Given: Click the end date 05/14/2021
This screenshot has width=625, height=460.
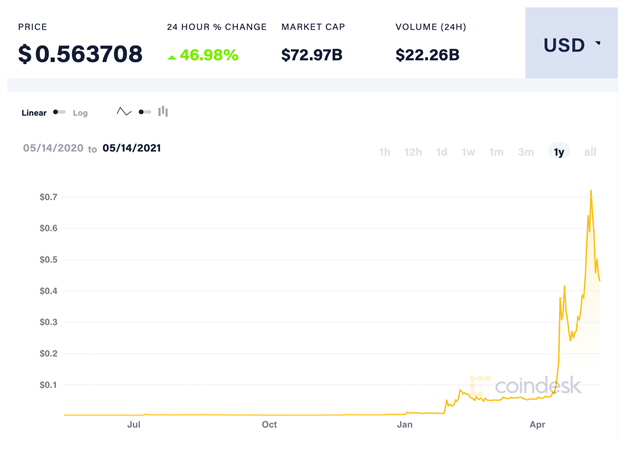Looking at the screenshot, I should [132, 148].
